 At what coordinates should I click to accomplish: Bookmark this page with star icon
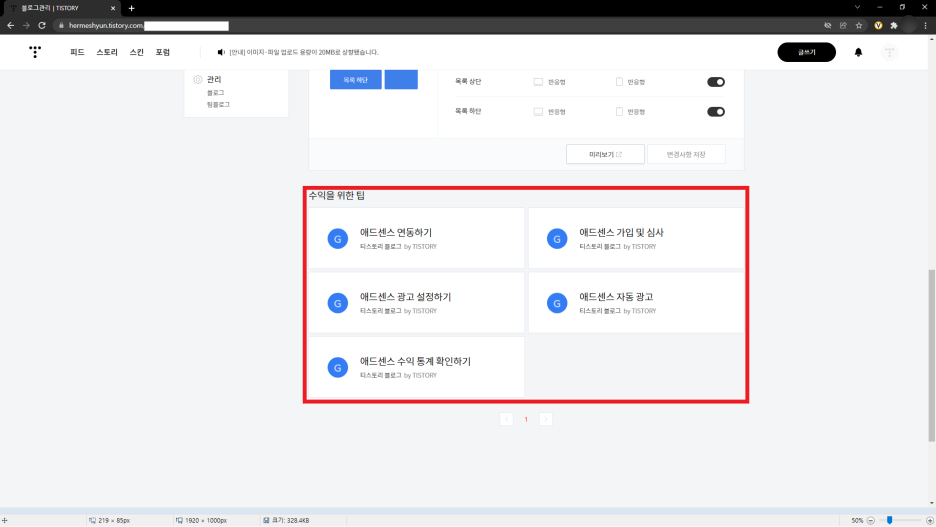859,26
